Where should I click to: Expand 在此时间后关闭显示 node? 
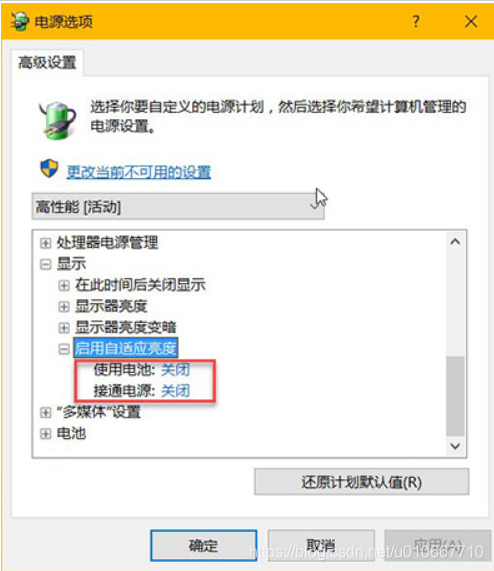coord(64,286)
